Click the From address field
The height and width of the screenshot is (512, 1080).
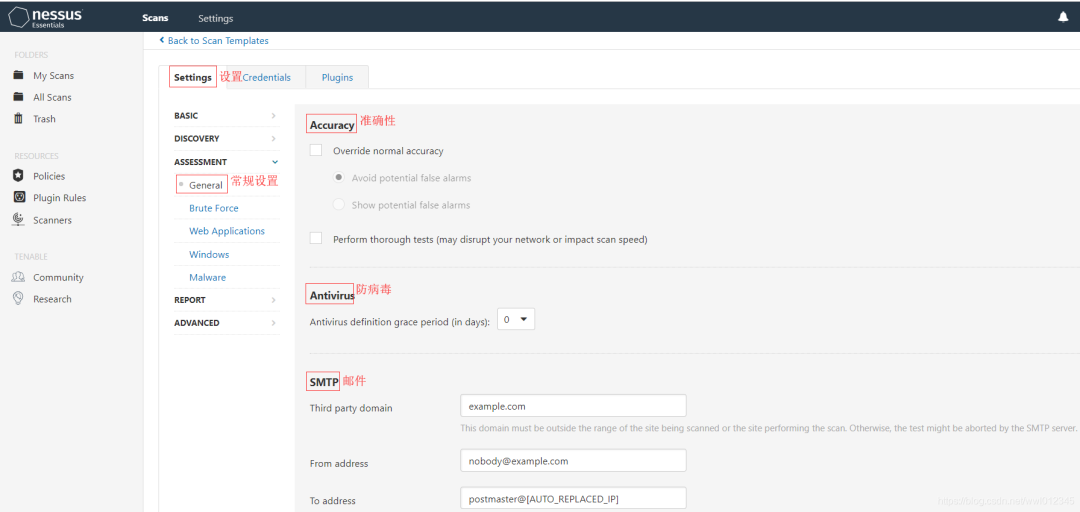[573, 460]
